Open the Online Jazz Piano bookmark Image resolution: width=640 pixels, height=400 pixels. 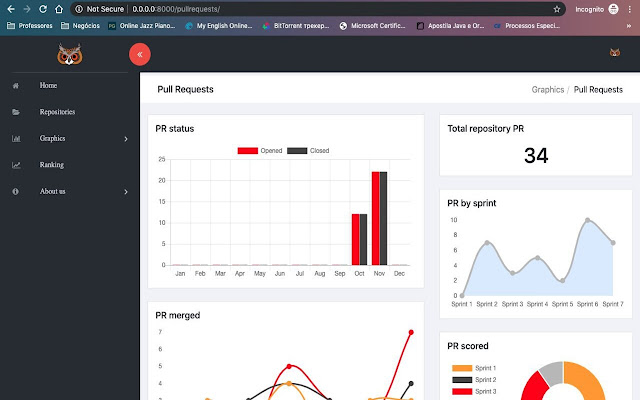(142, 26)
